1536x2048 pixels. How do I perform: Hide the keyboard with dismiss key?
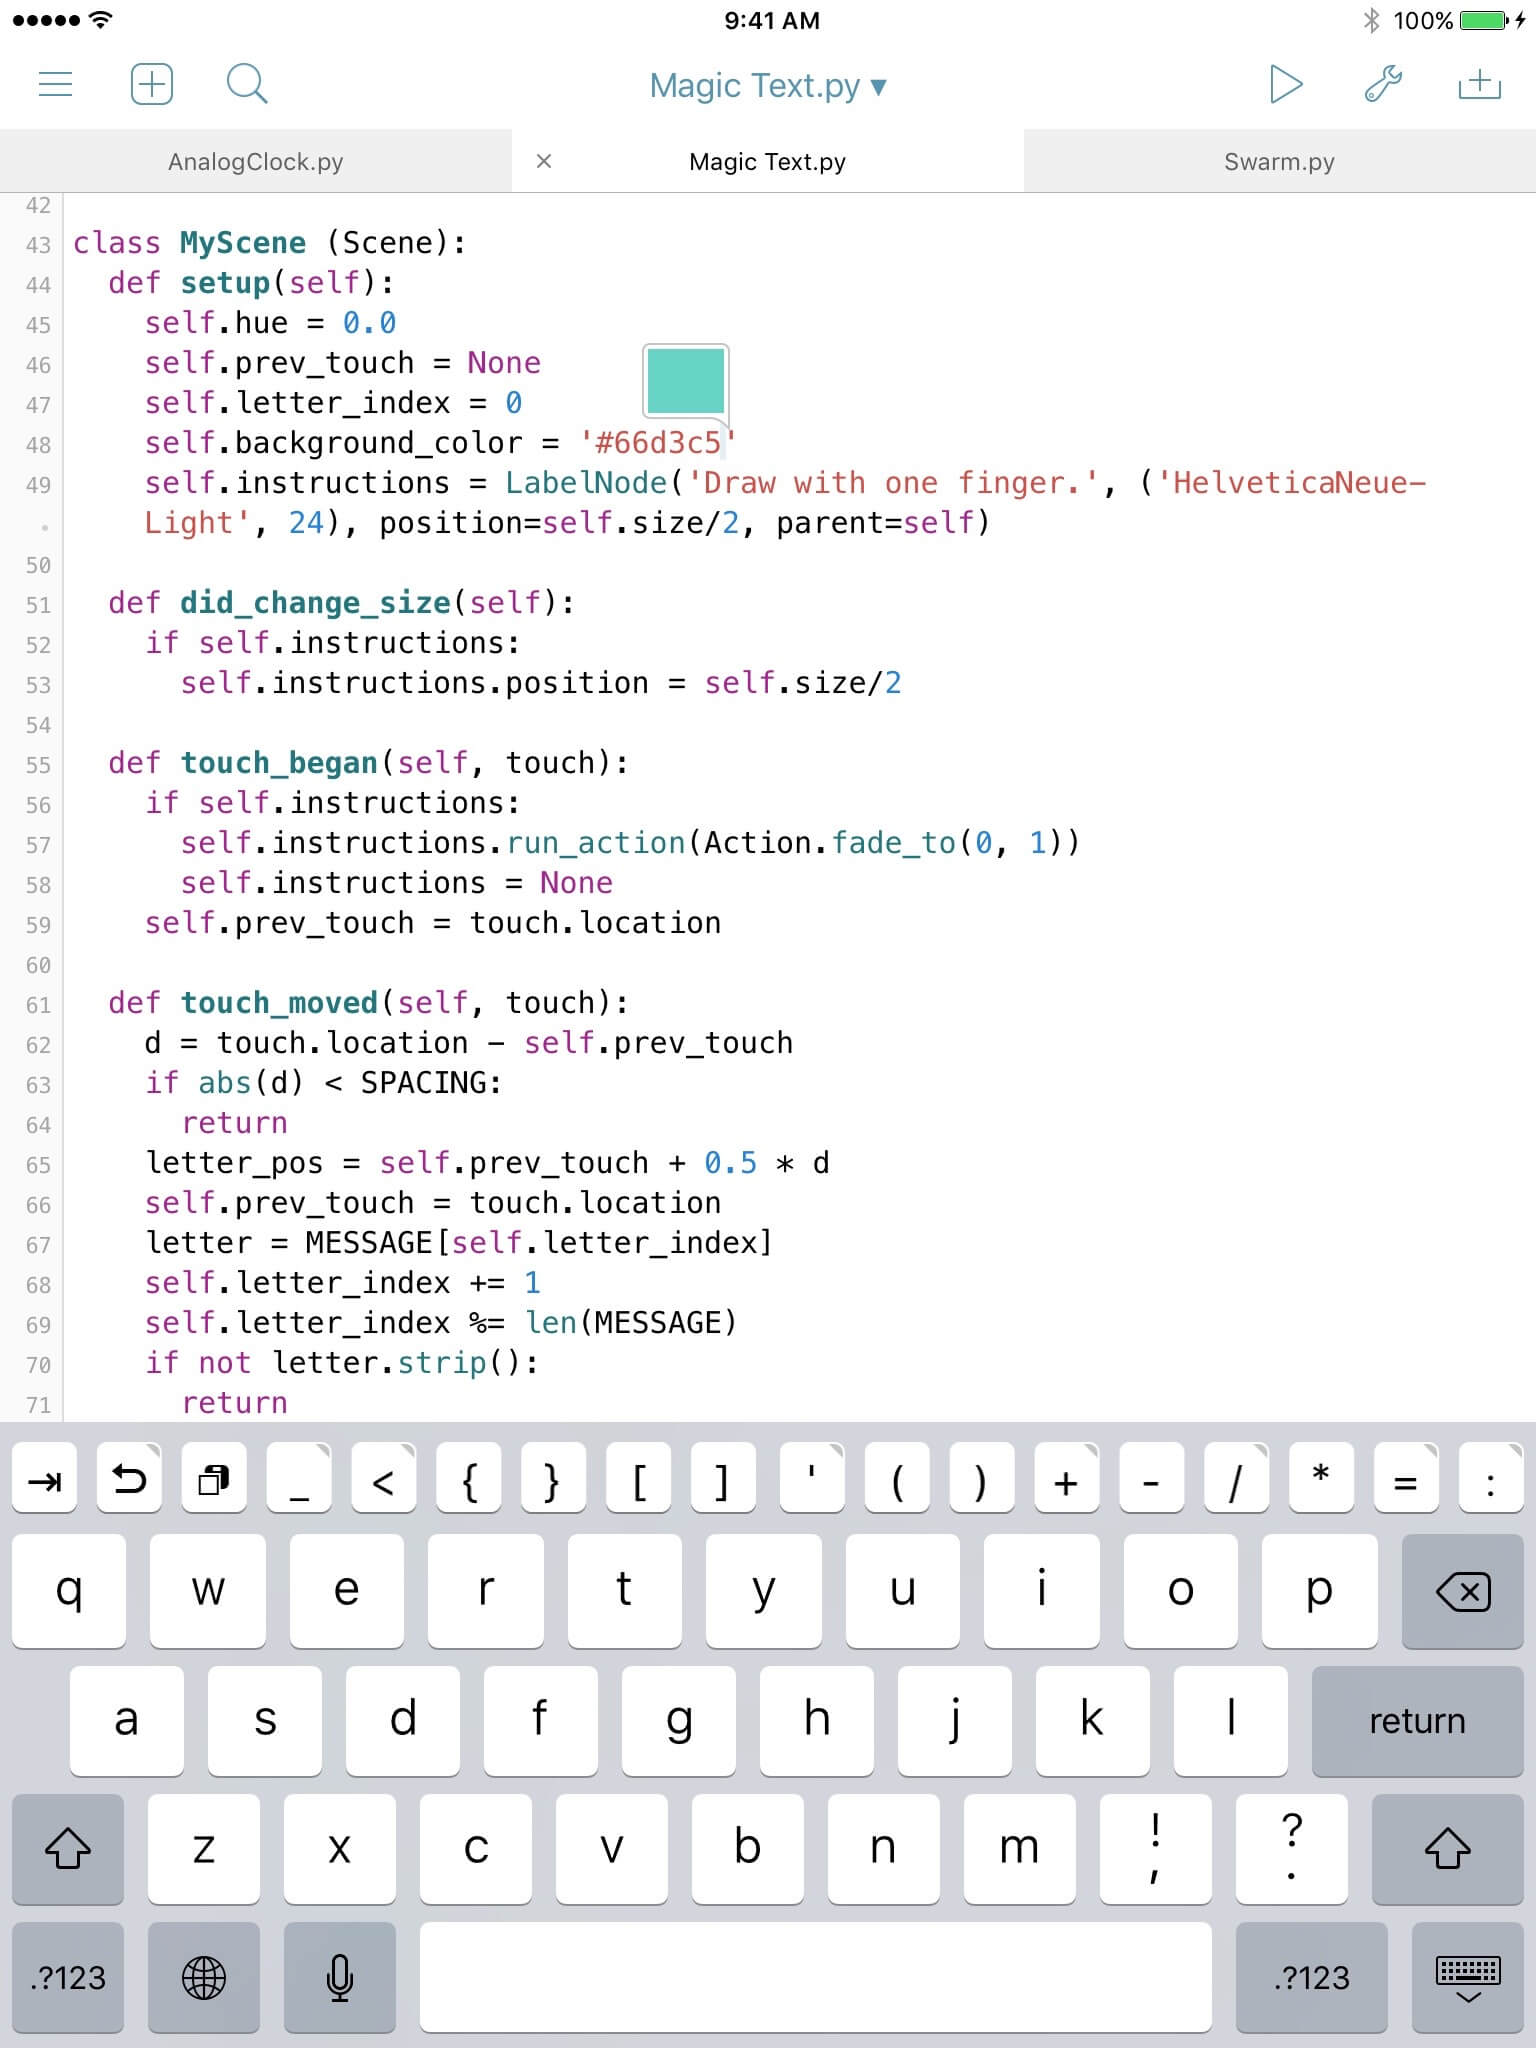point(1467,1977)
